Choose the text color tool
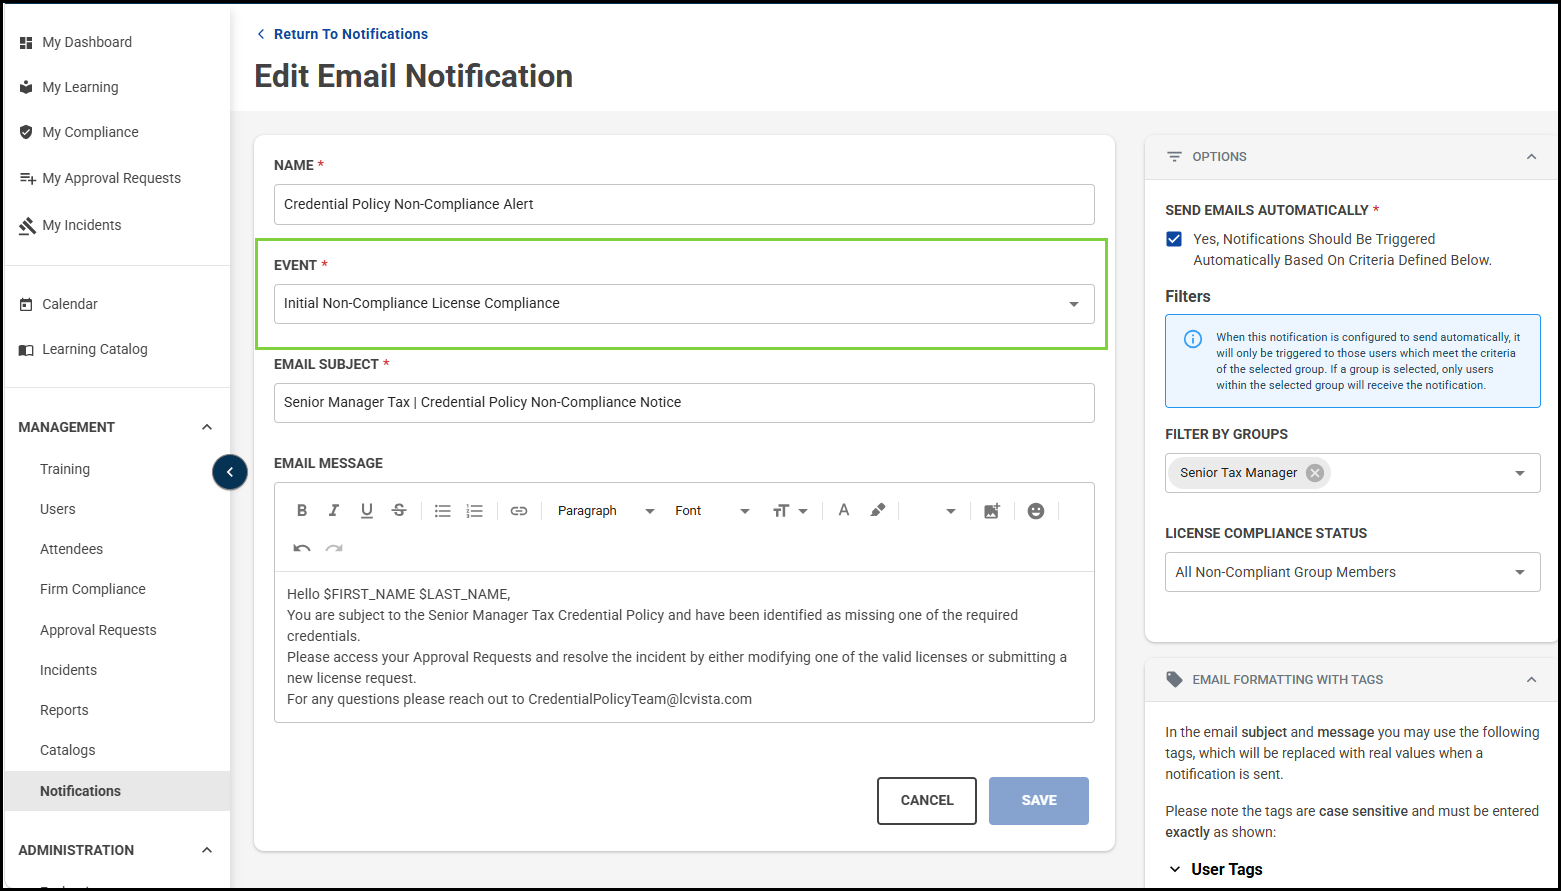Screen dimensions: 1561x891 point(844,511)
